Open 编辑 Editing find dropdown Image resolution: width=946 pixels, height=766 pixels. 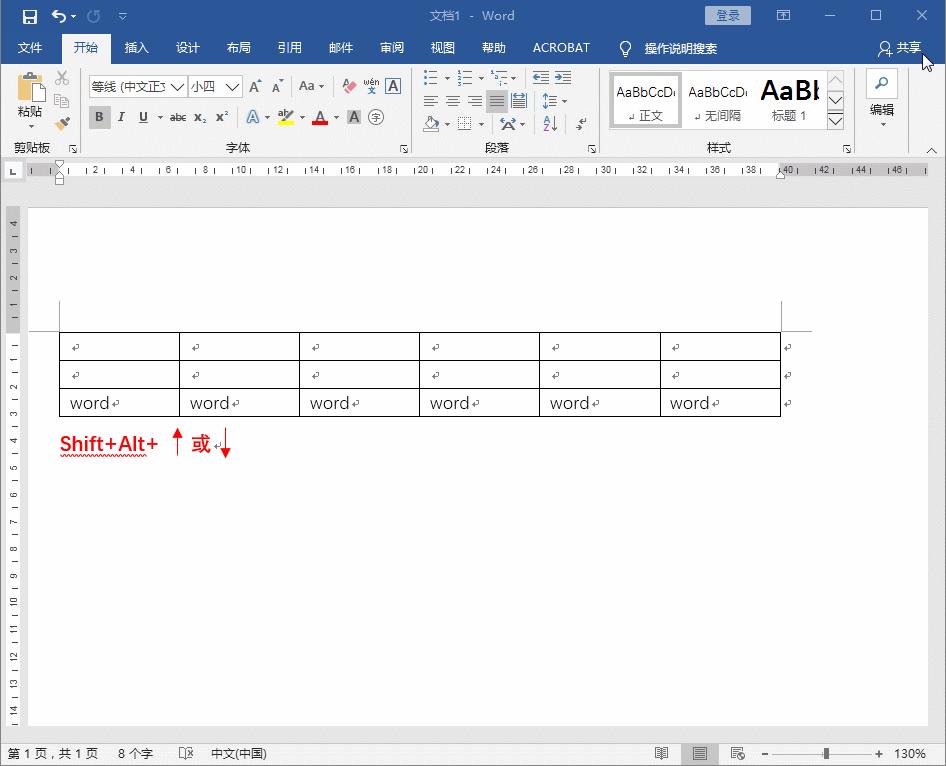pos(881,100)
